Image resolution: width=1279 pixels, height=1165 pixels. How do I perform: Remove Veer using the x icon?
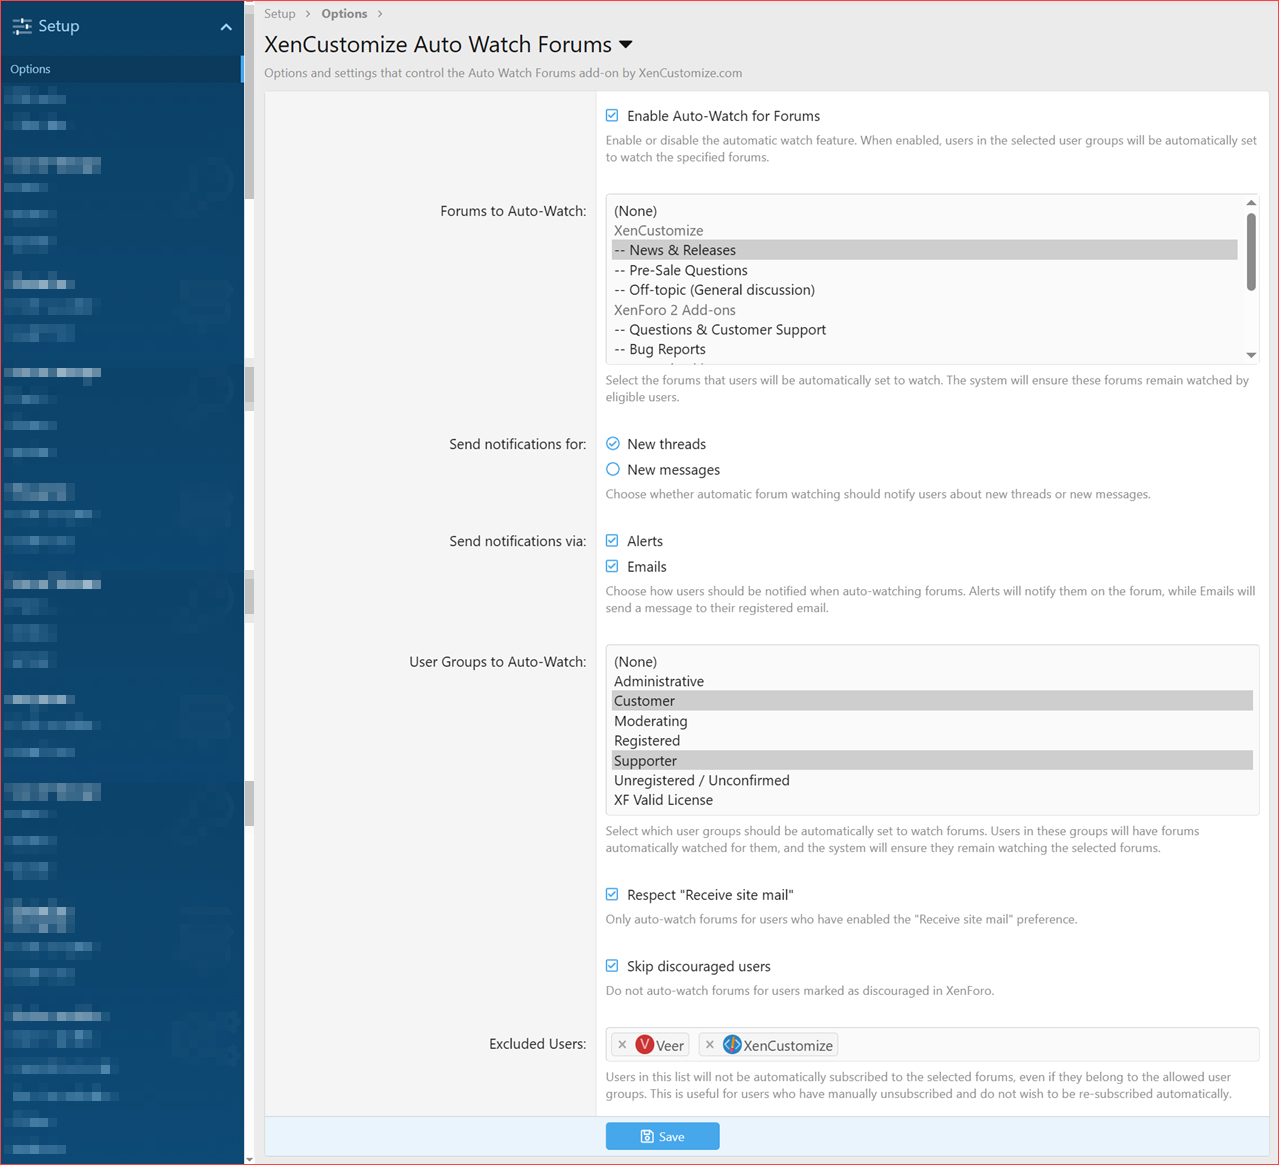point(621,1044)
